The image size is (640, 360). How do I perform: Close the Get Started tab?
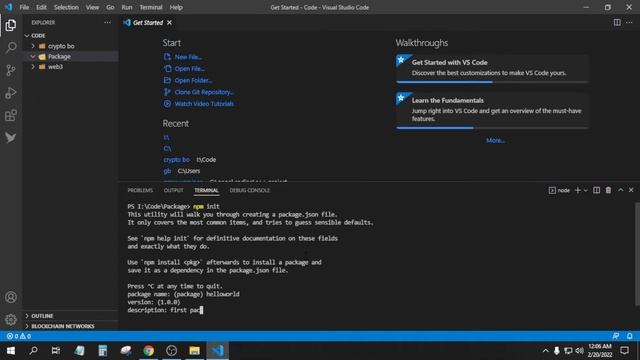pyautogui.click(x=169, y=22)
